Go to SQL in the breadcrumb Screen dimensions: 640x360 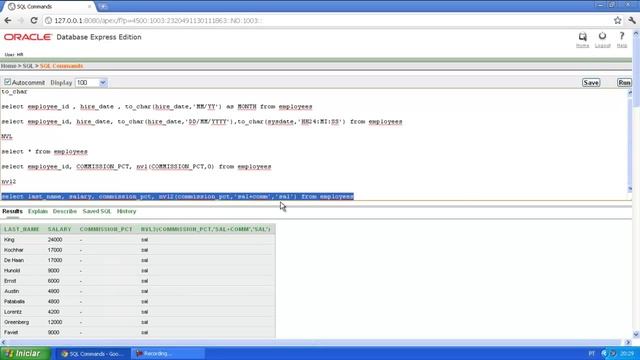pos(28,66)
